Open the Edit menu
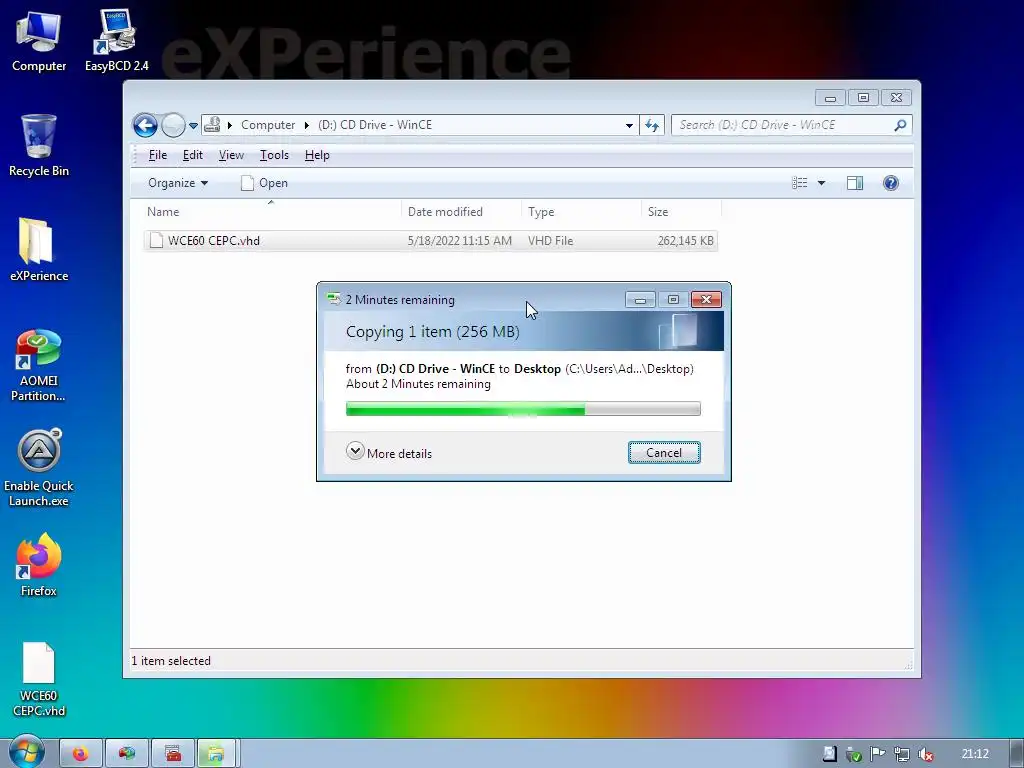Viewport: 1024px width, 768px height. point(192,155)
